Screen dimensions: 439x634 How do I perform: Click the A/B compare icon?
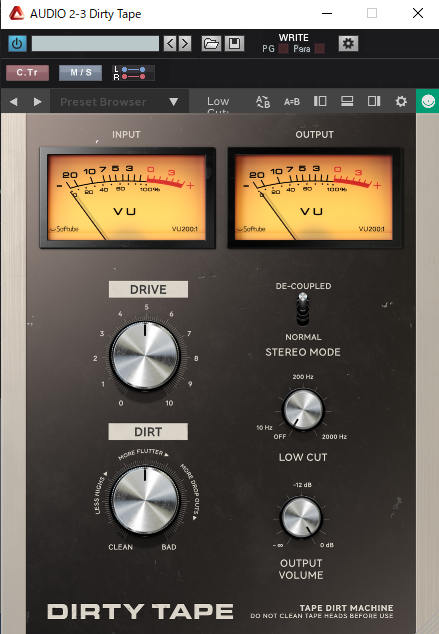point(263,101)
